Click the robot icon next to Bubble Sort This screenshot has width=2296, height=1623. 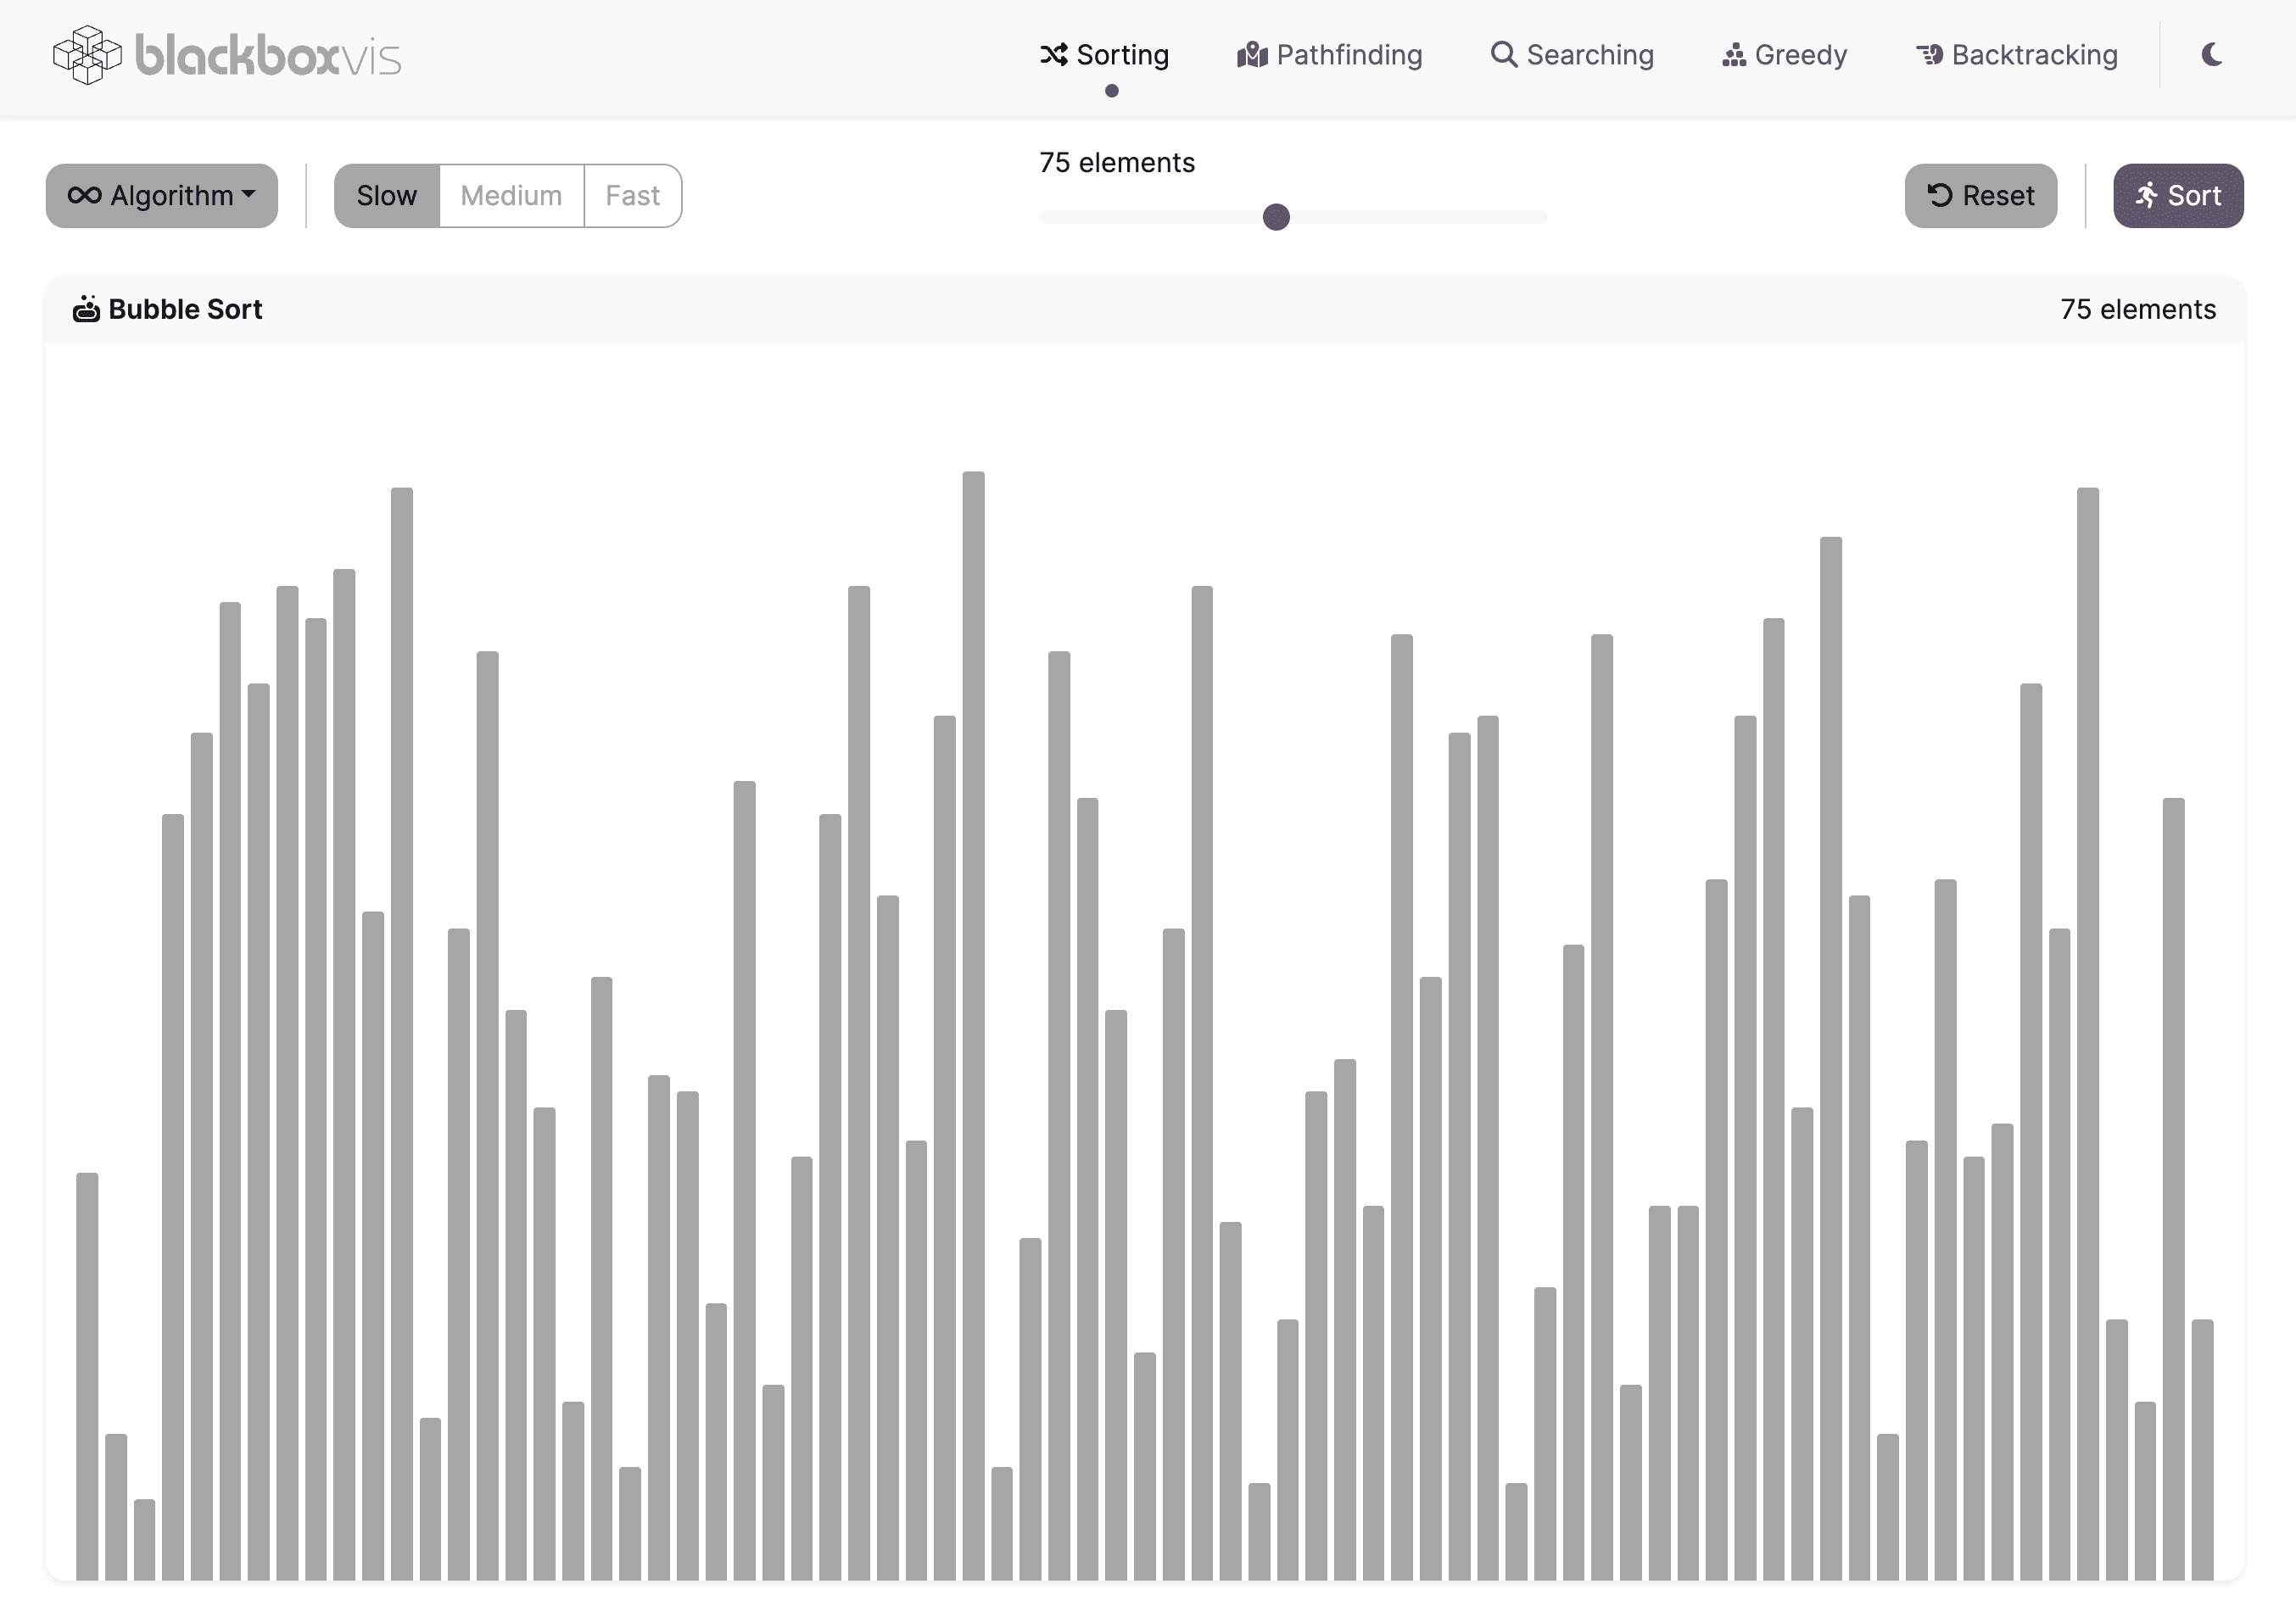coord(88,309)
